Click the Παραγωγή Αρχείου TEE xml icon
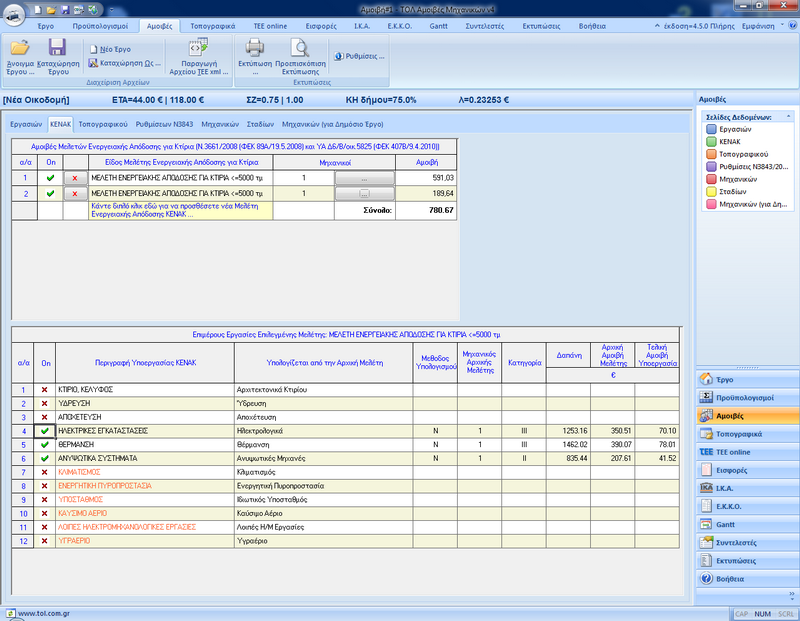This screenshot has height=621, width=800. [197, 48]
